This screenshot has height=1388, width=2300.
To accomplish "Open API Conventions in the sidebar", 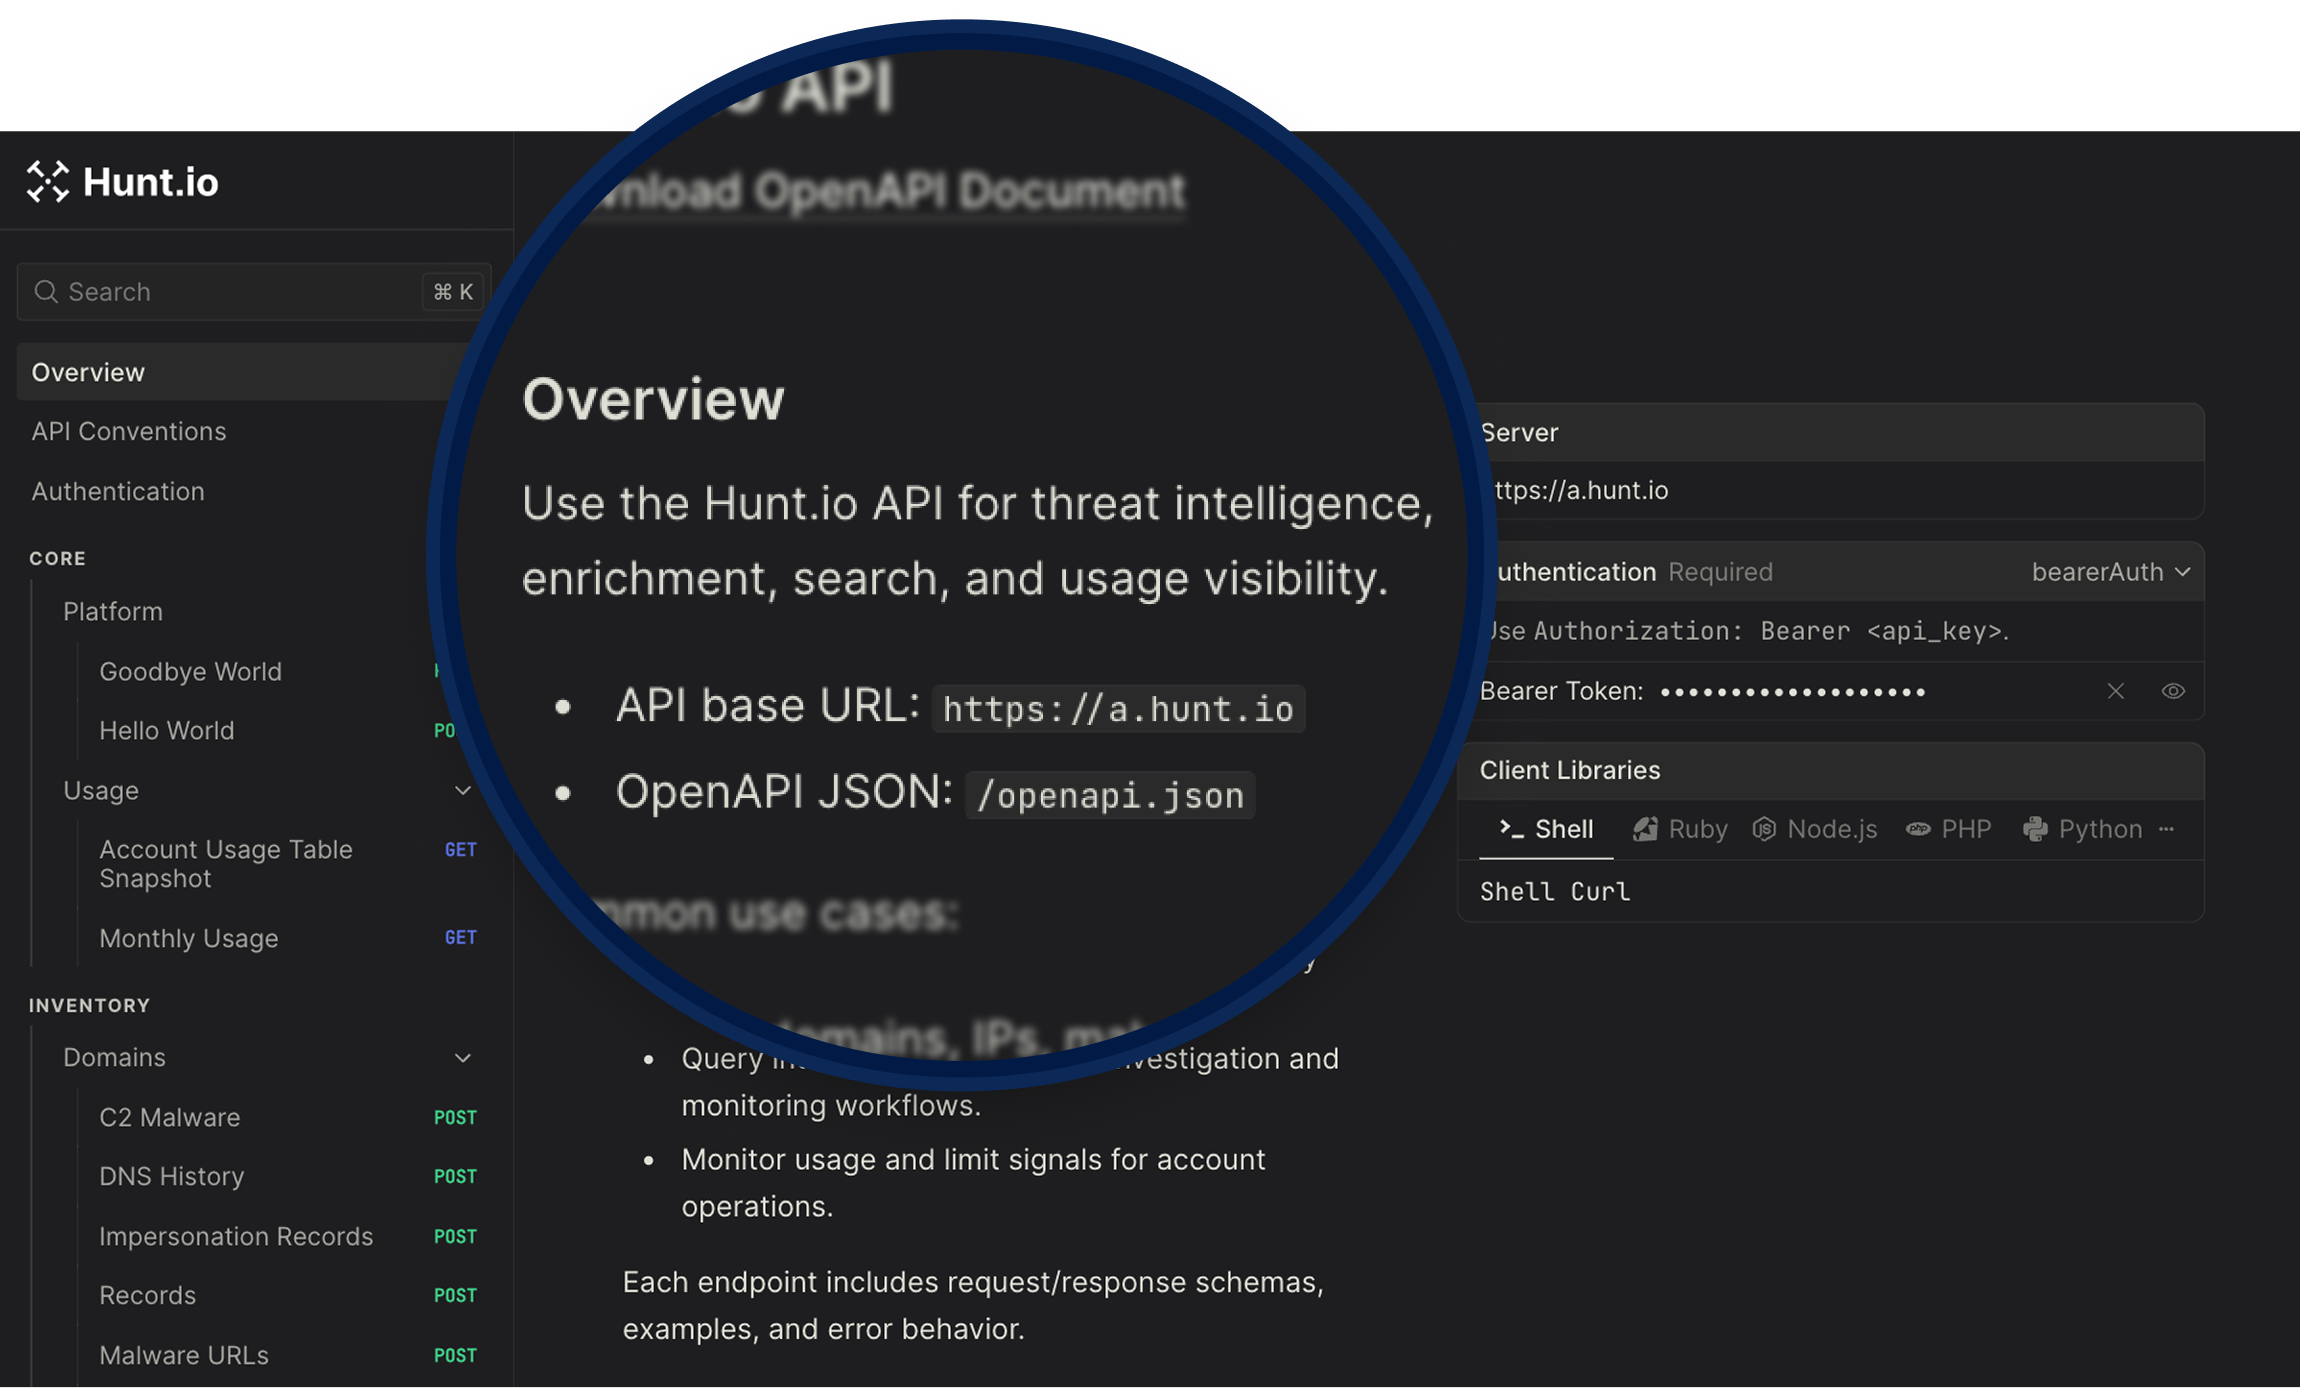I will pyautogui.click(x=129, y=431).
